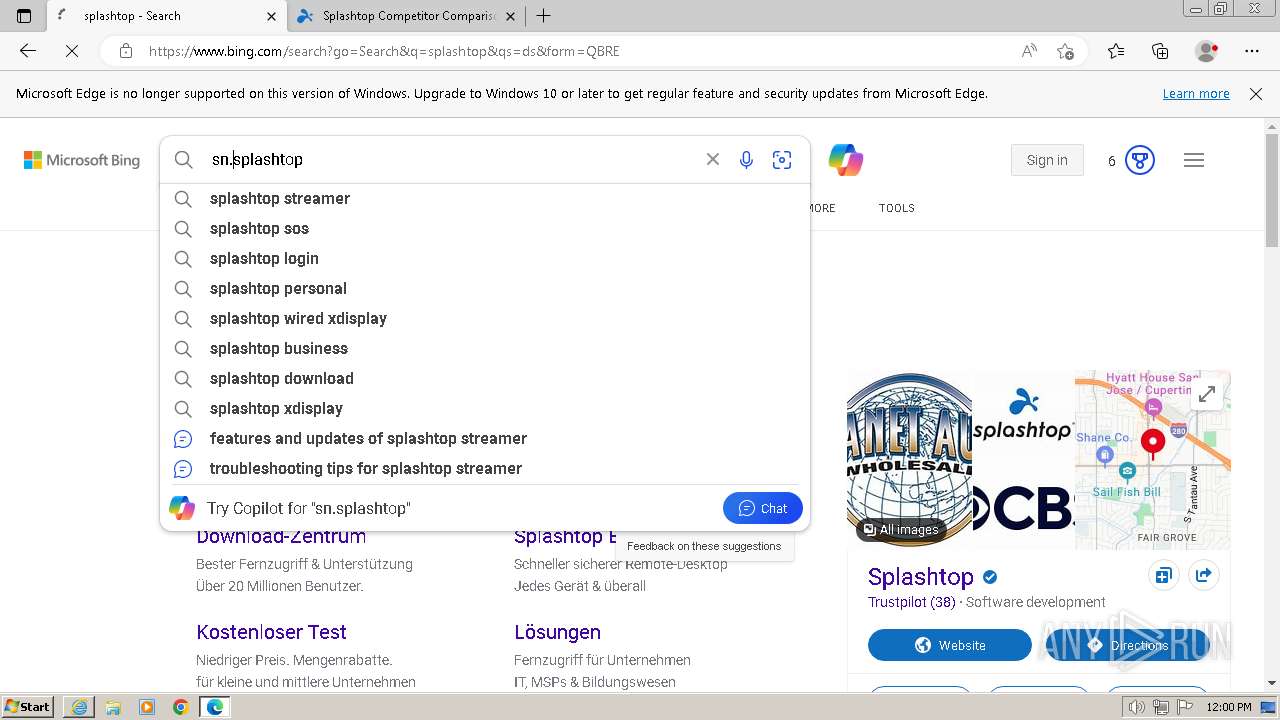
Task: Open Read aloud from the address bar
Action: tap(1029, 51)
